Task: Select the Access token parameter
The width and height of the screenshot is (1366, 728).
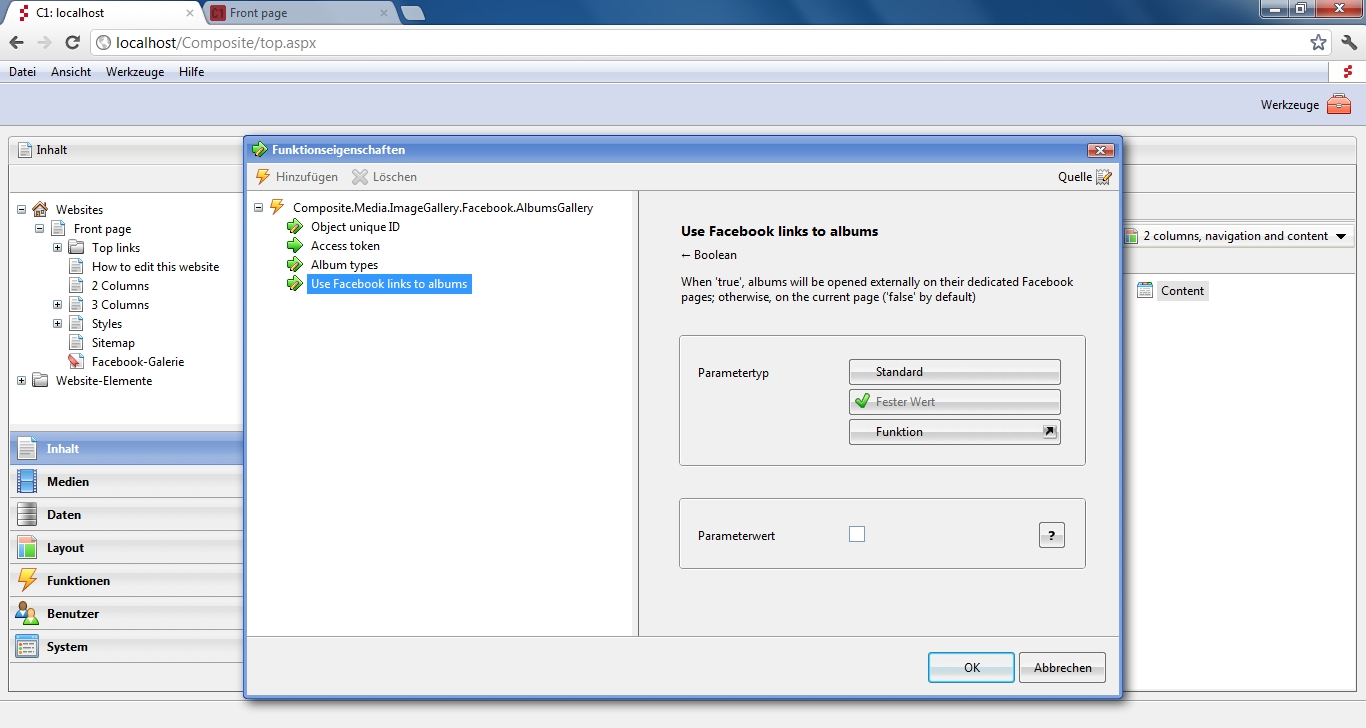Action: click(x=345, y=246)
